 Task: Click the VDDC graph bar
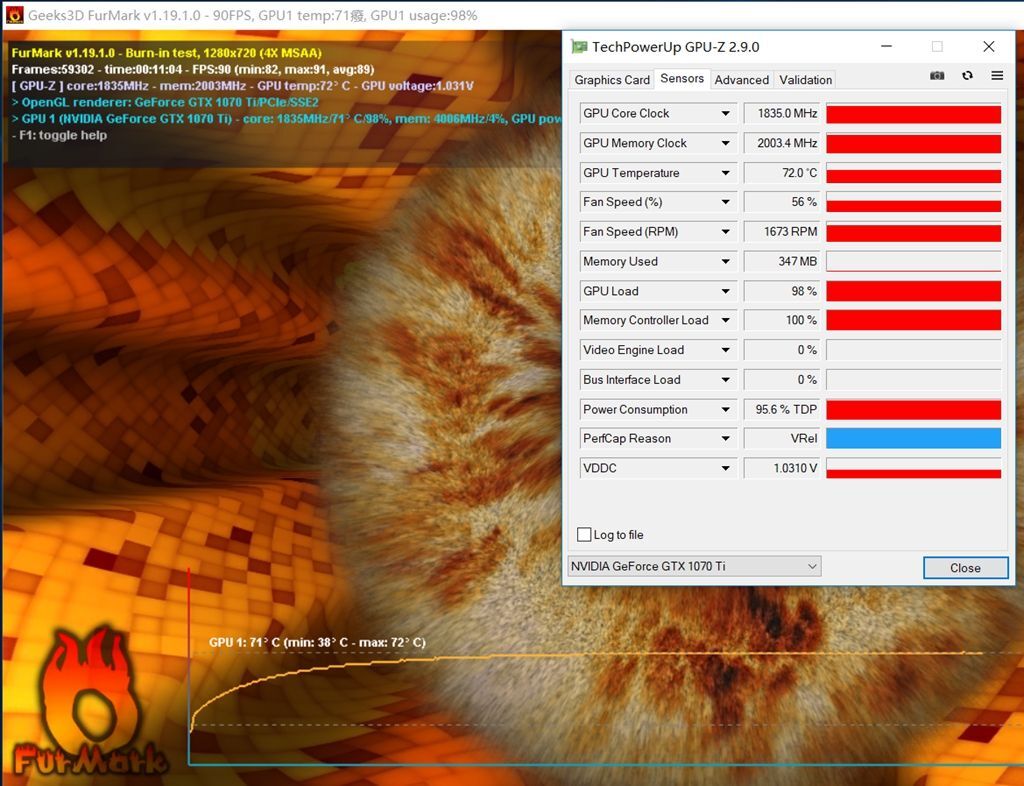[914, 468]
